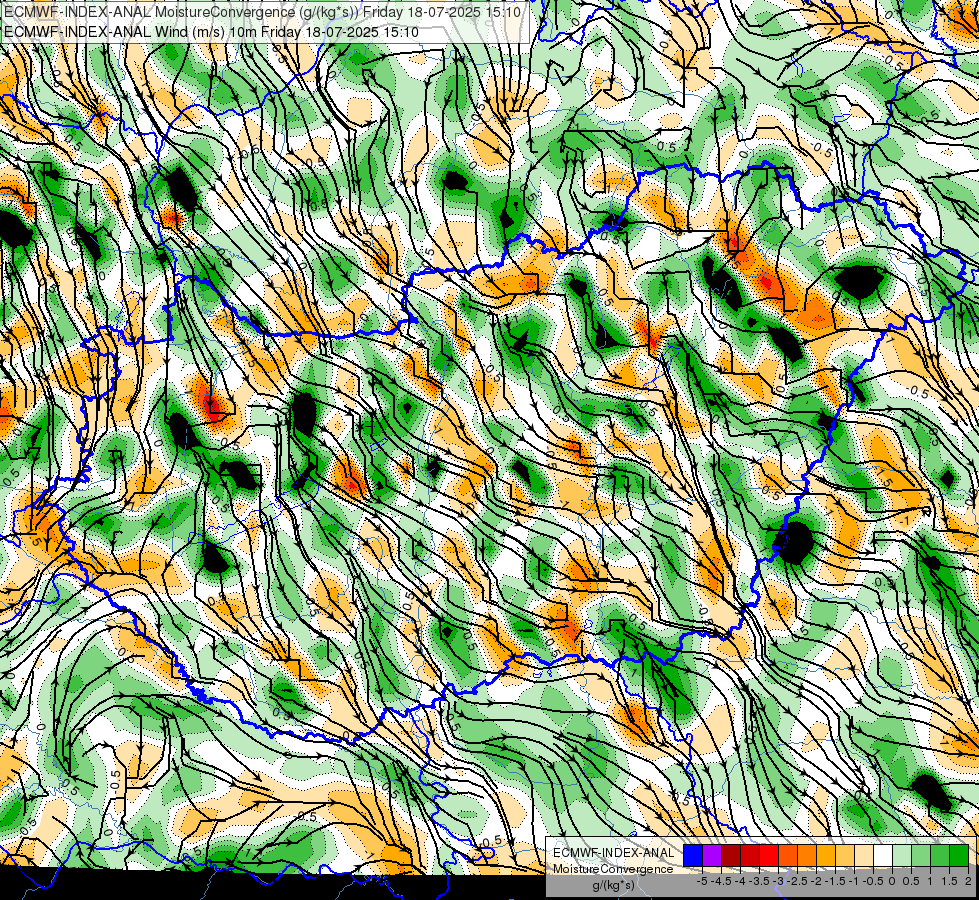The width and height of the screenshot is (979, 900).
Task: Click the legend's 2 tick label at scale end
Action: pyautogui.click(x=968, y=881)
